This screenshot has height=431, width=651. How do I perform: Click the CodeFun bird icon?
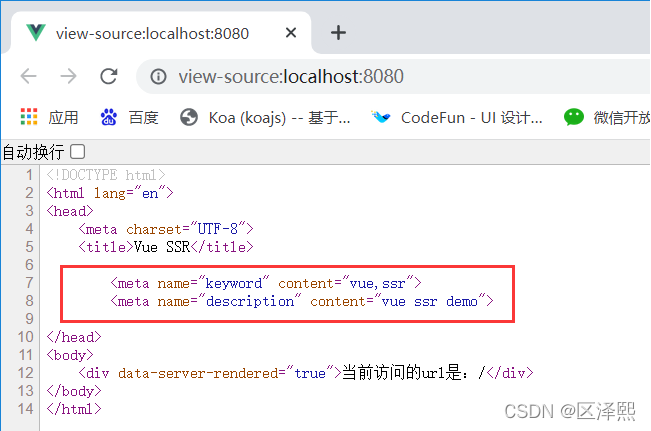381,117
